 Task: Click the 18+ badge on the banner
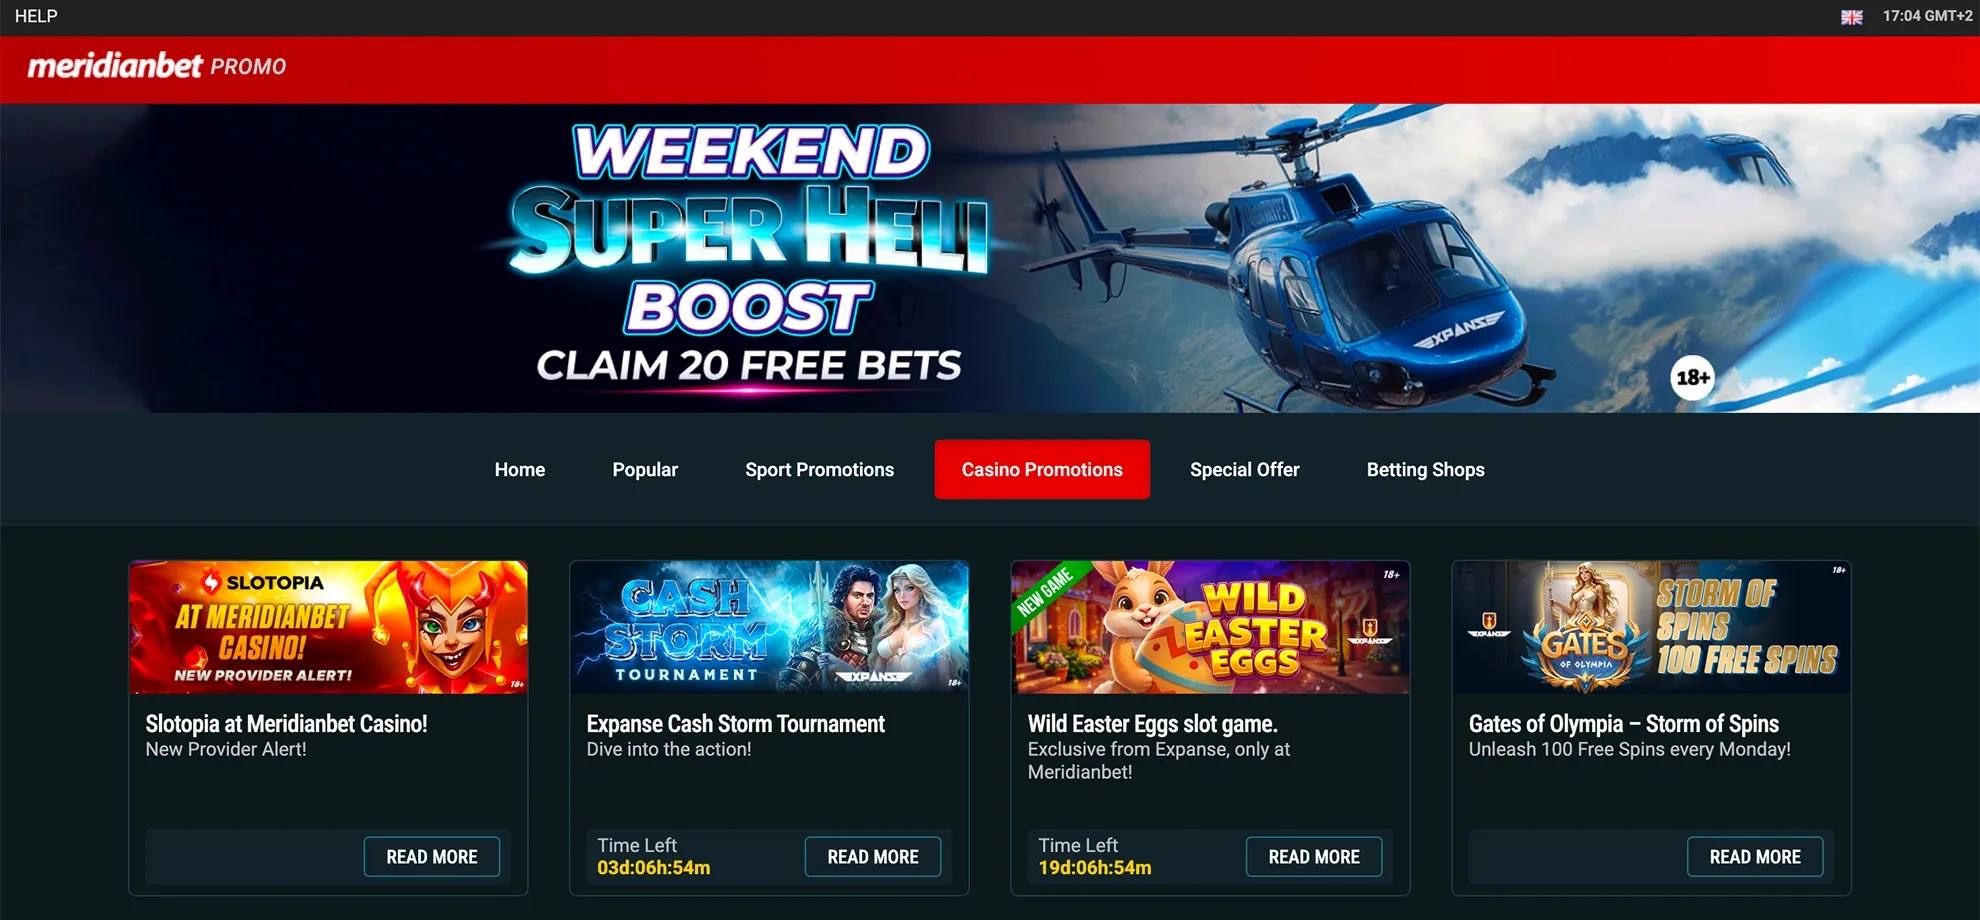pos(1692,378)
